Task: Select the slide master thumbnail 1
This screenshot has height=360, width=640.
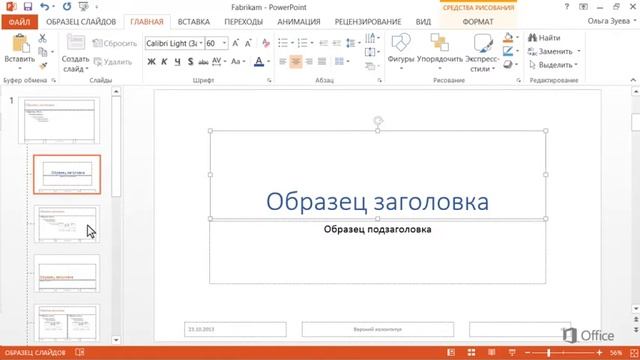Action: point(59,120)
